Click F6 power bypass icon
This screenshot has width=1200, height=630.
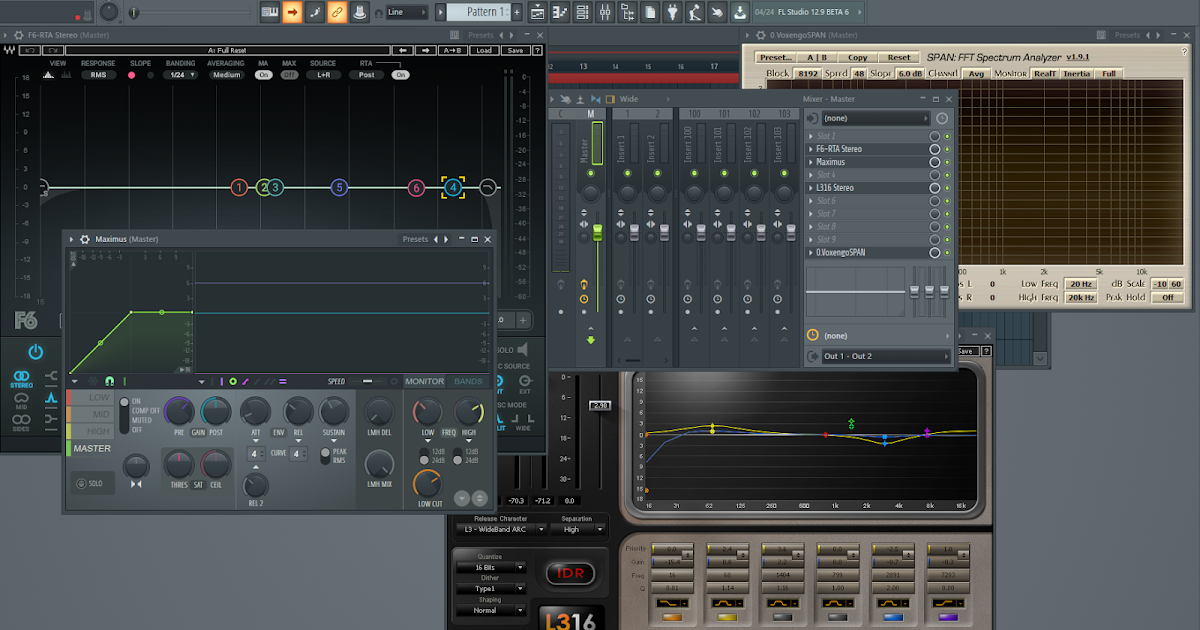tap(35, 352)
